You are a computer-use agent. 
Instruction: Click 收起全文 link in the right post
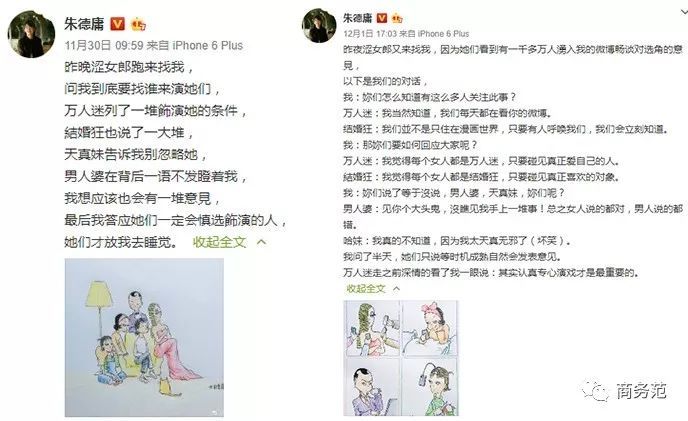tap(366, 288)
